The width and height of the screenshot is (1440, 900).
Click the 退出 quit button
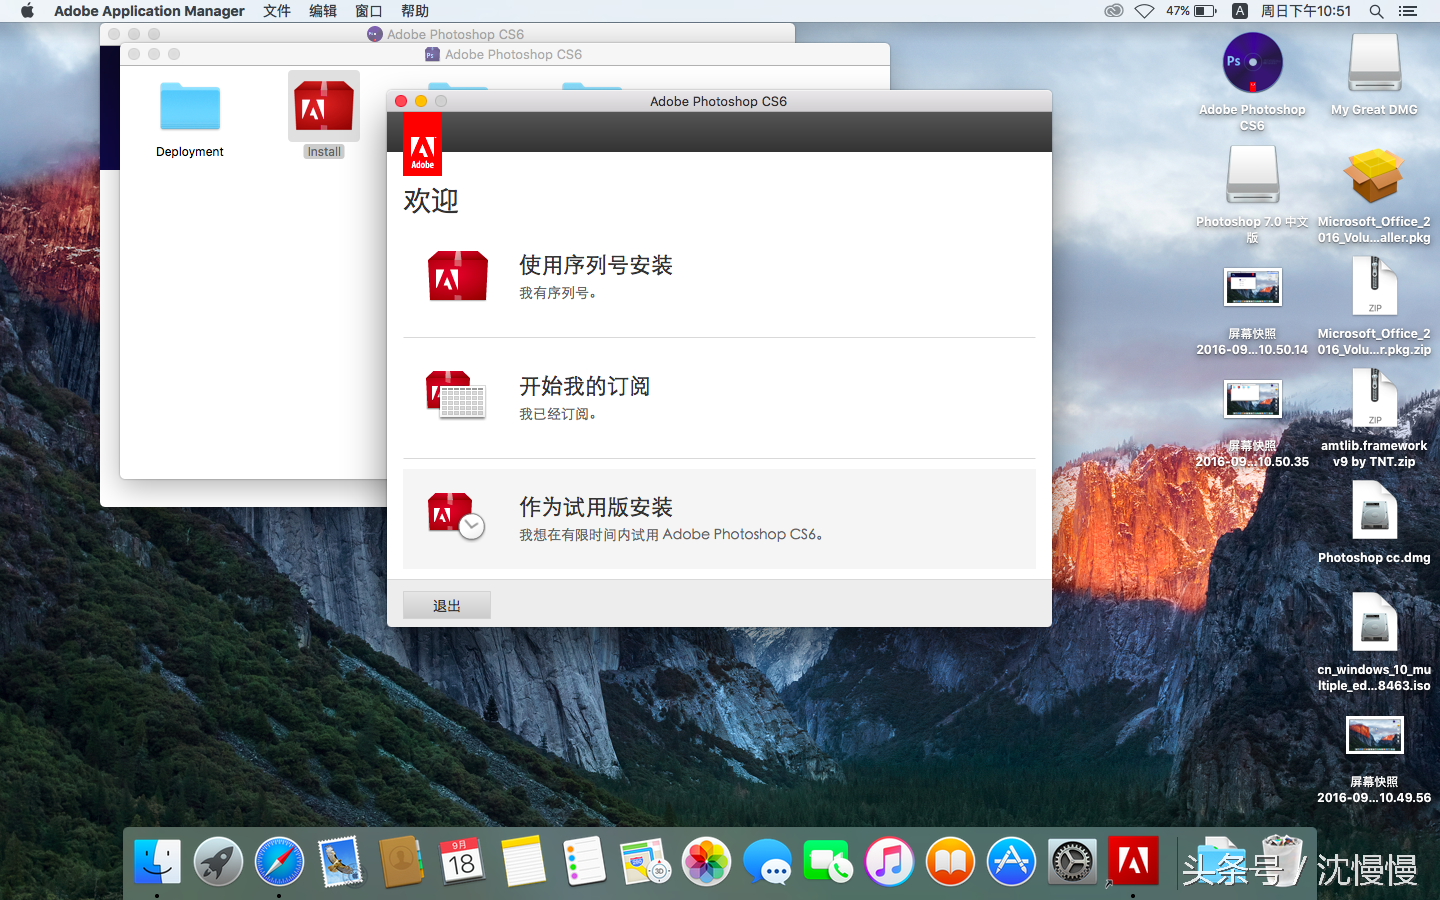[446, 605]
